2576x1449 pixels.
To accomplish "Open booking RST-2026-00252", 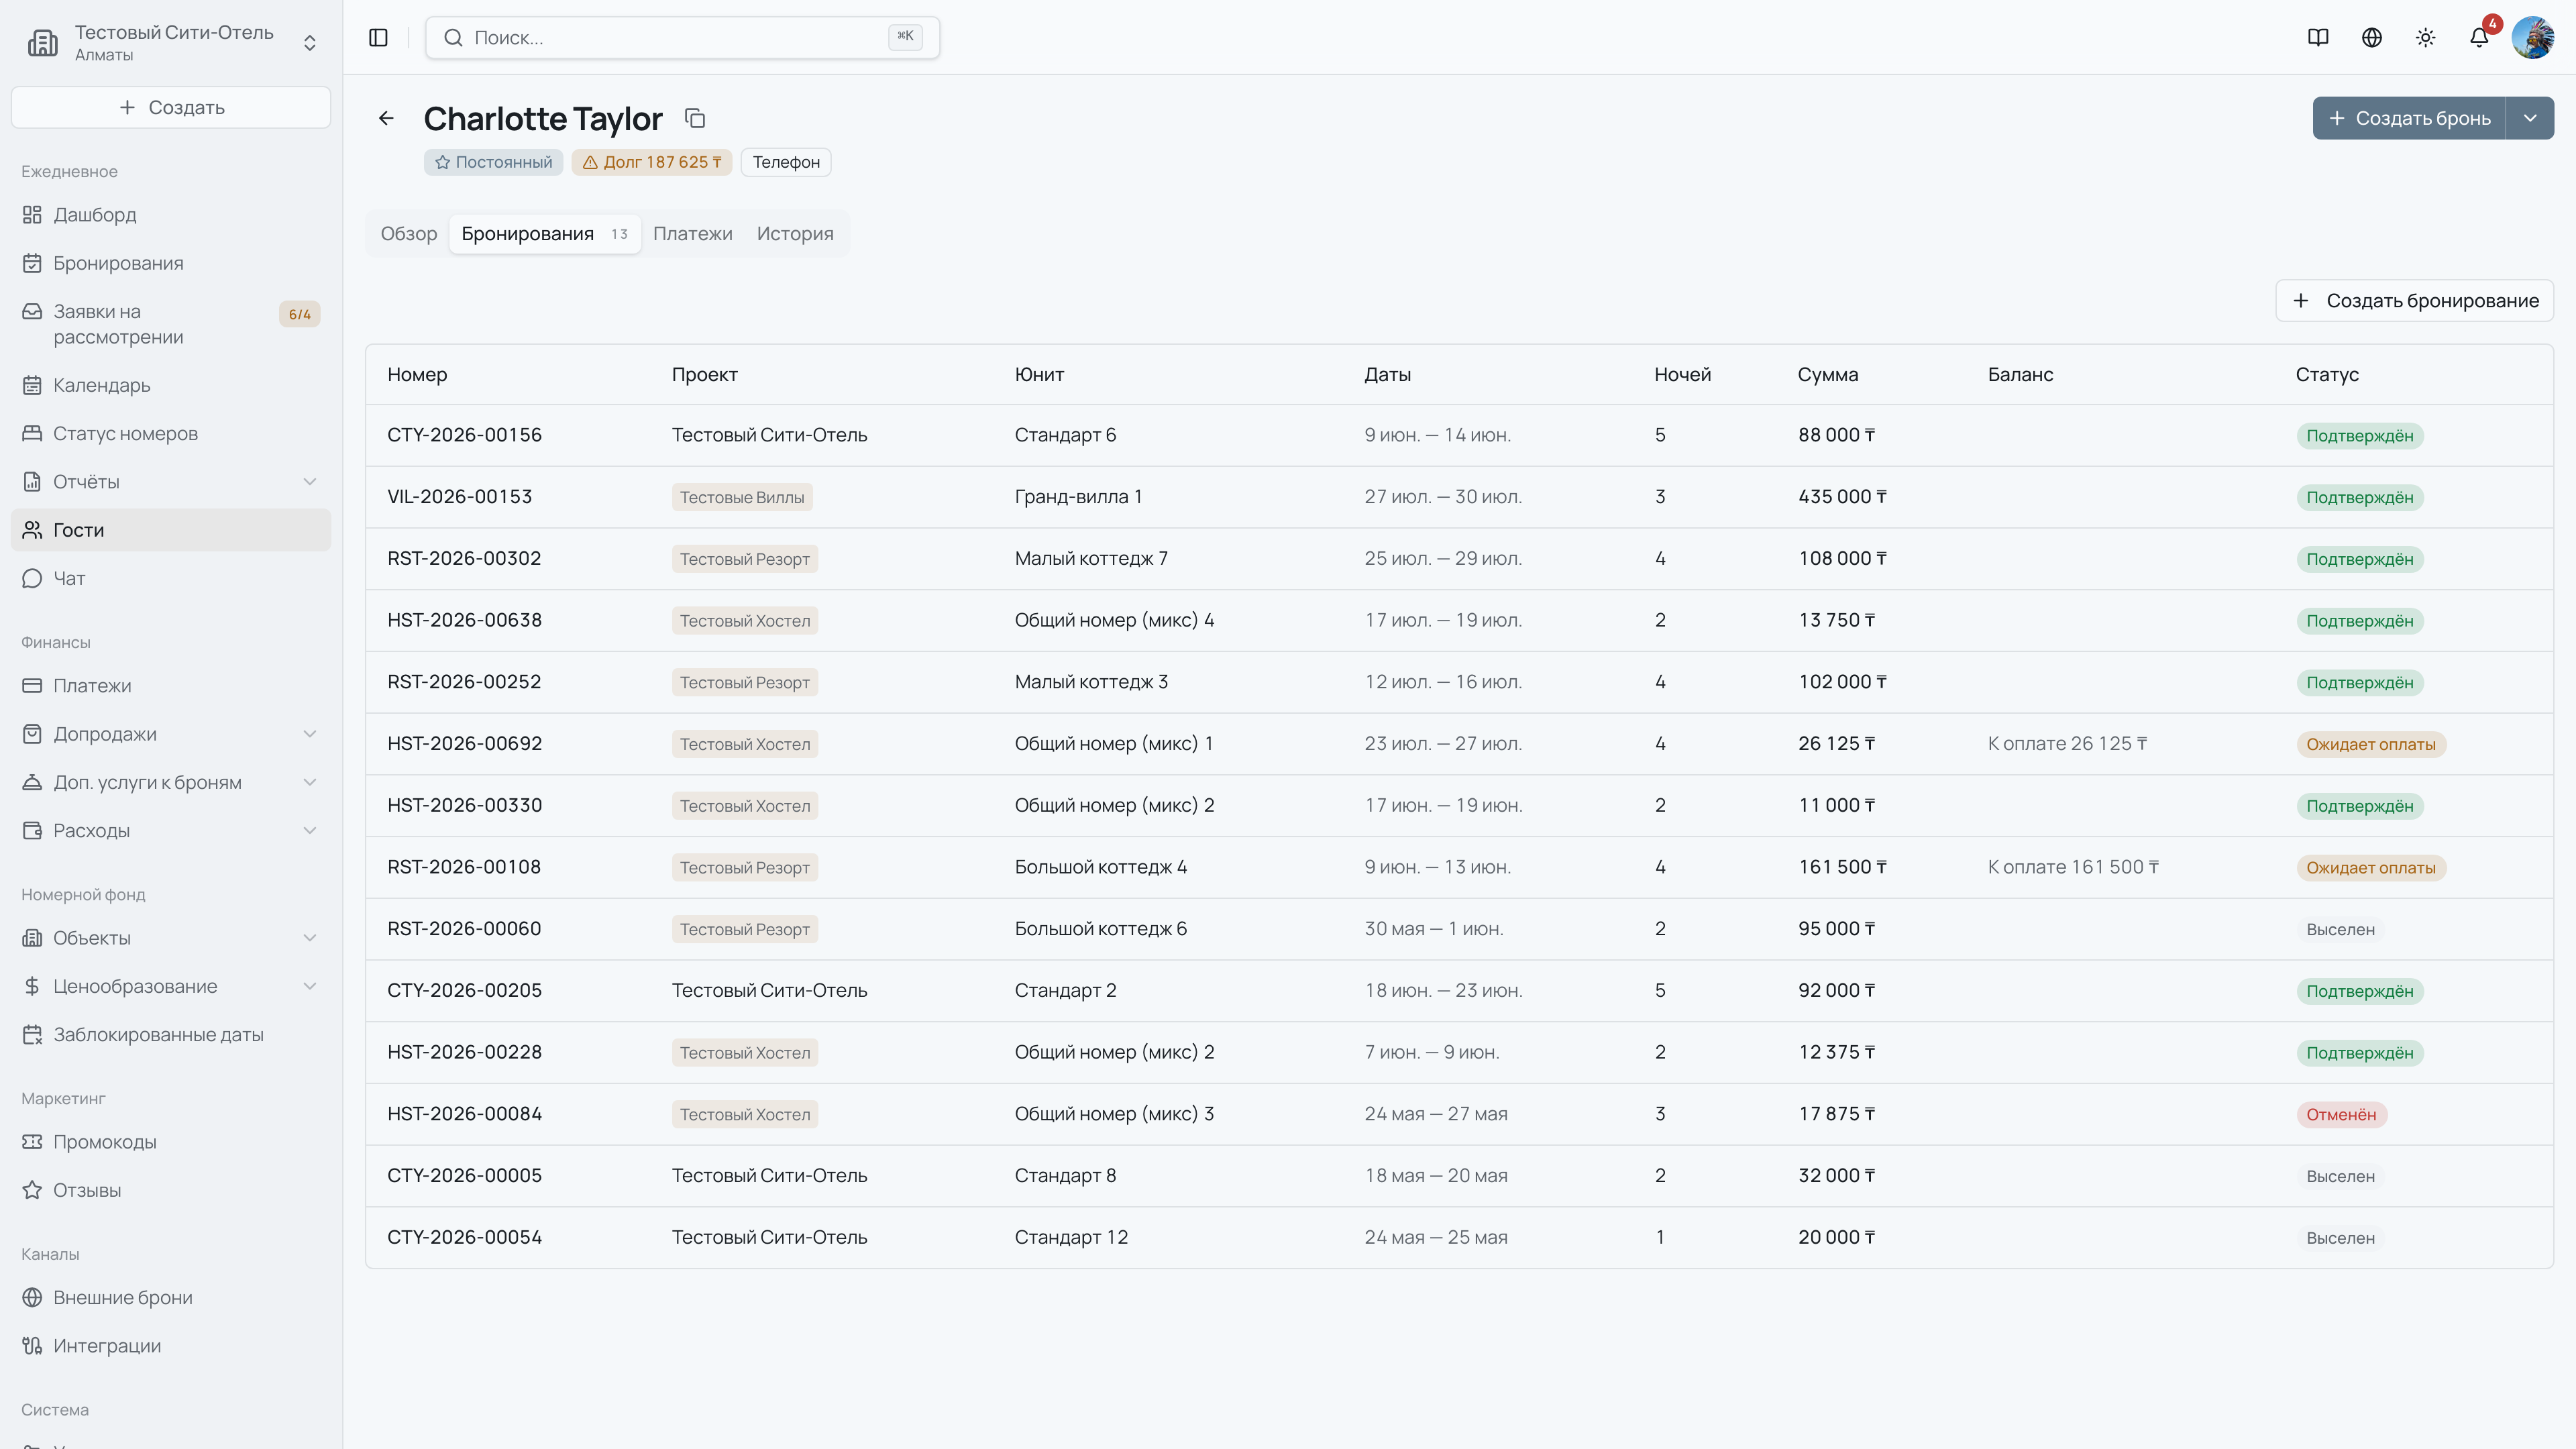I will tap(465, 682).
